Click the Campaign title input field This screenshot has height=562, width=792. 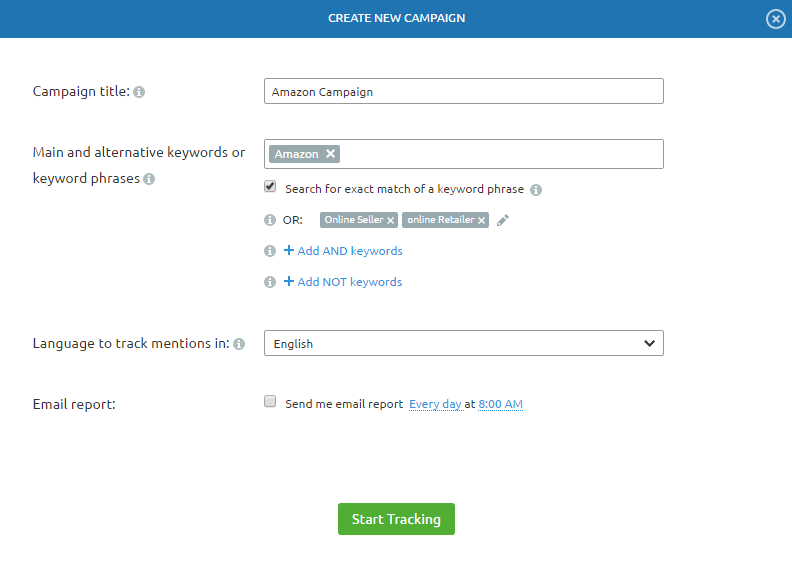tap(464, 91)
